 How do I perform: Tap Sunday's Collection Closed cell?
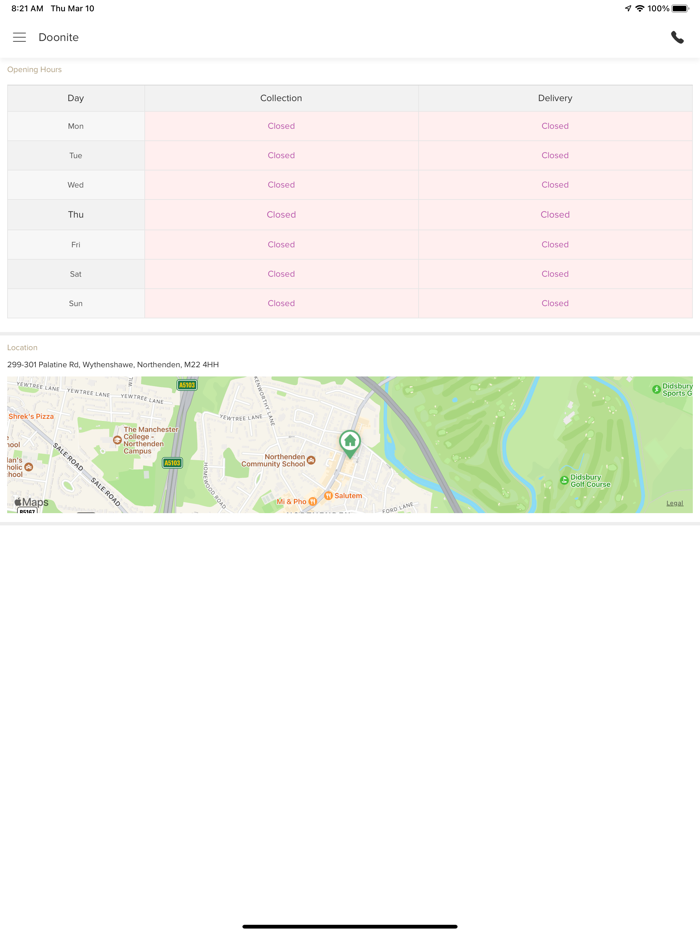pos(281,303)
